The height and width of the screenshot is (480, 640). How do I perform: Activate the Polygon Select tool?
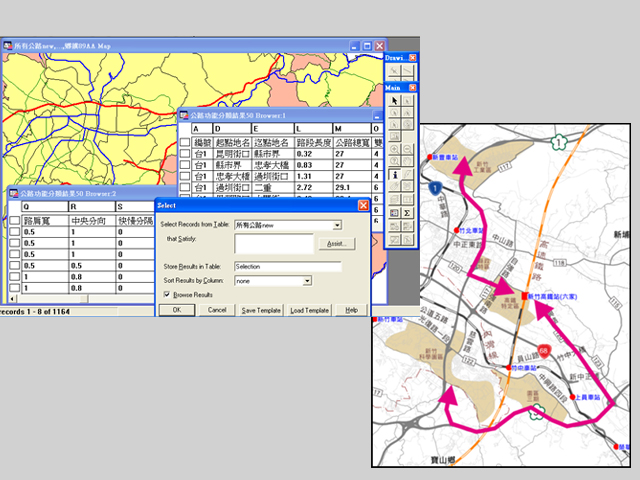408,112
